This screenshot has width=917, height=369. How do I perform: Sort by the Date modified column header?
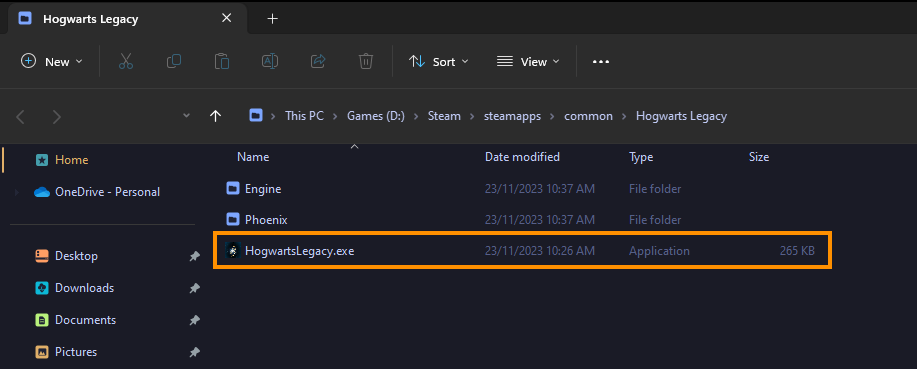(522, 157)
